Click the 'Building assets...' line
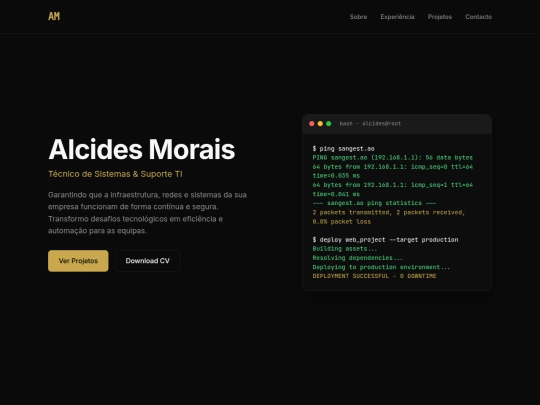540x405 pixels. click(x=345, y=248)
